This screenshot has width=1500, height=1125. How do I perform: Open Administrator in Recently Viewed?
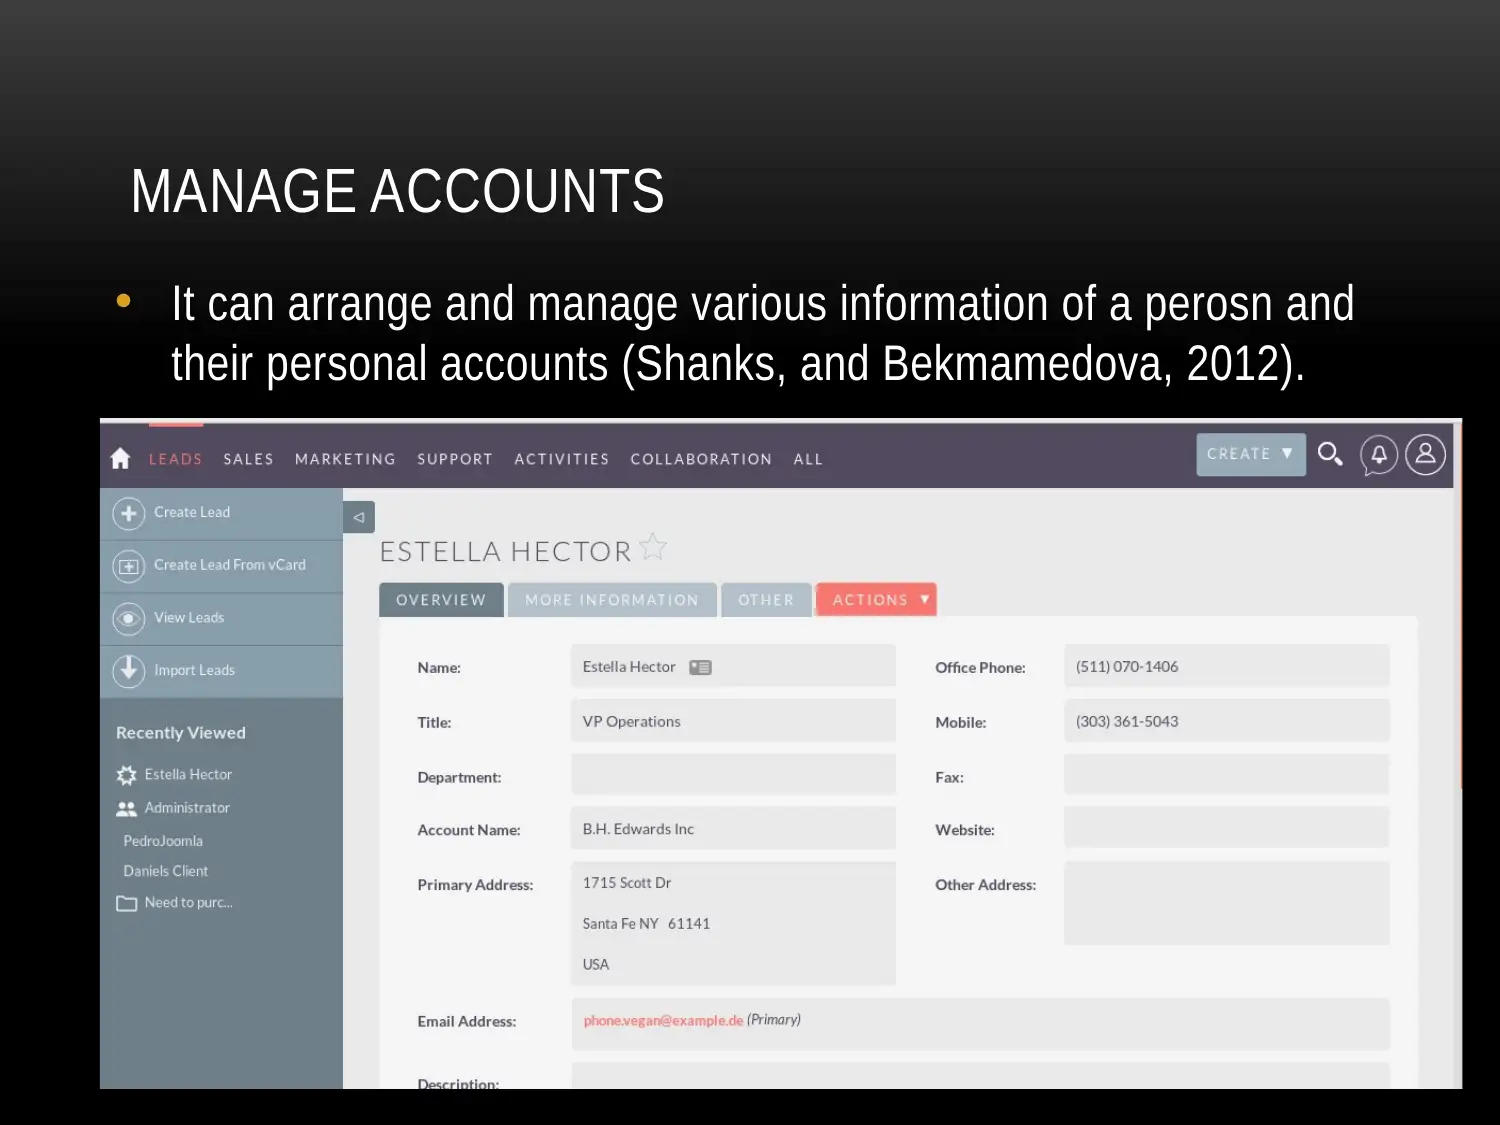(187, 808)
